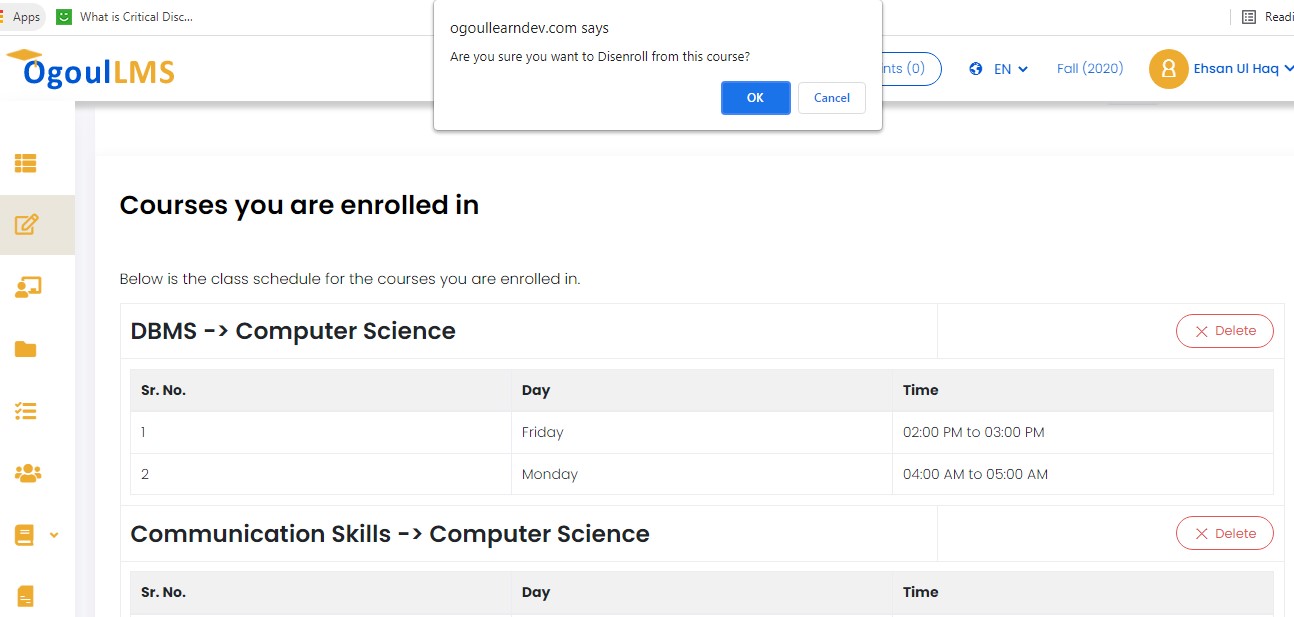Confirm disenrollment with the OK button
The image size is (1294, 617).
(755, 98)
